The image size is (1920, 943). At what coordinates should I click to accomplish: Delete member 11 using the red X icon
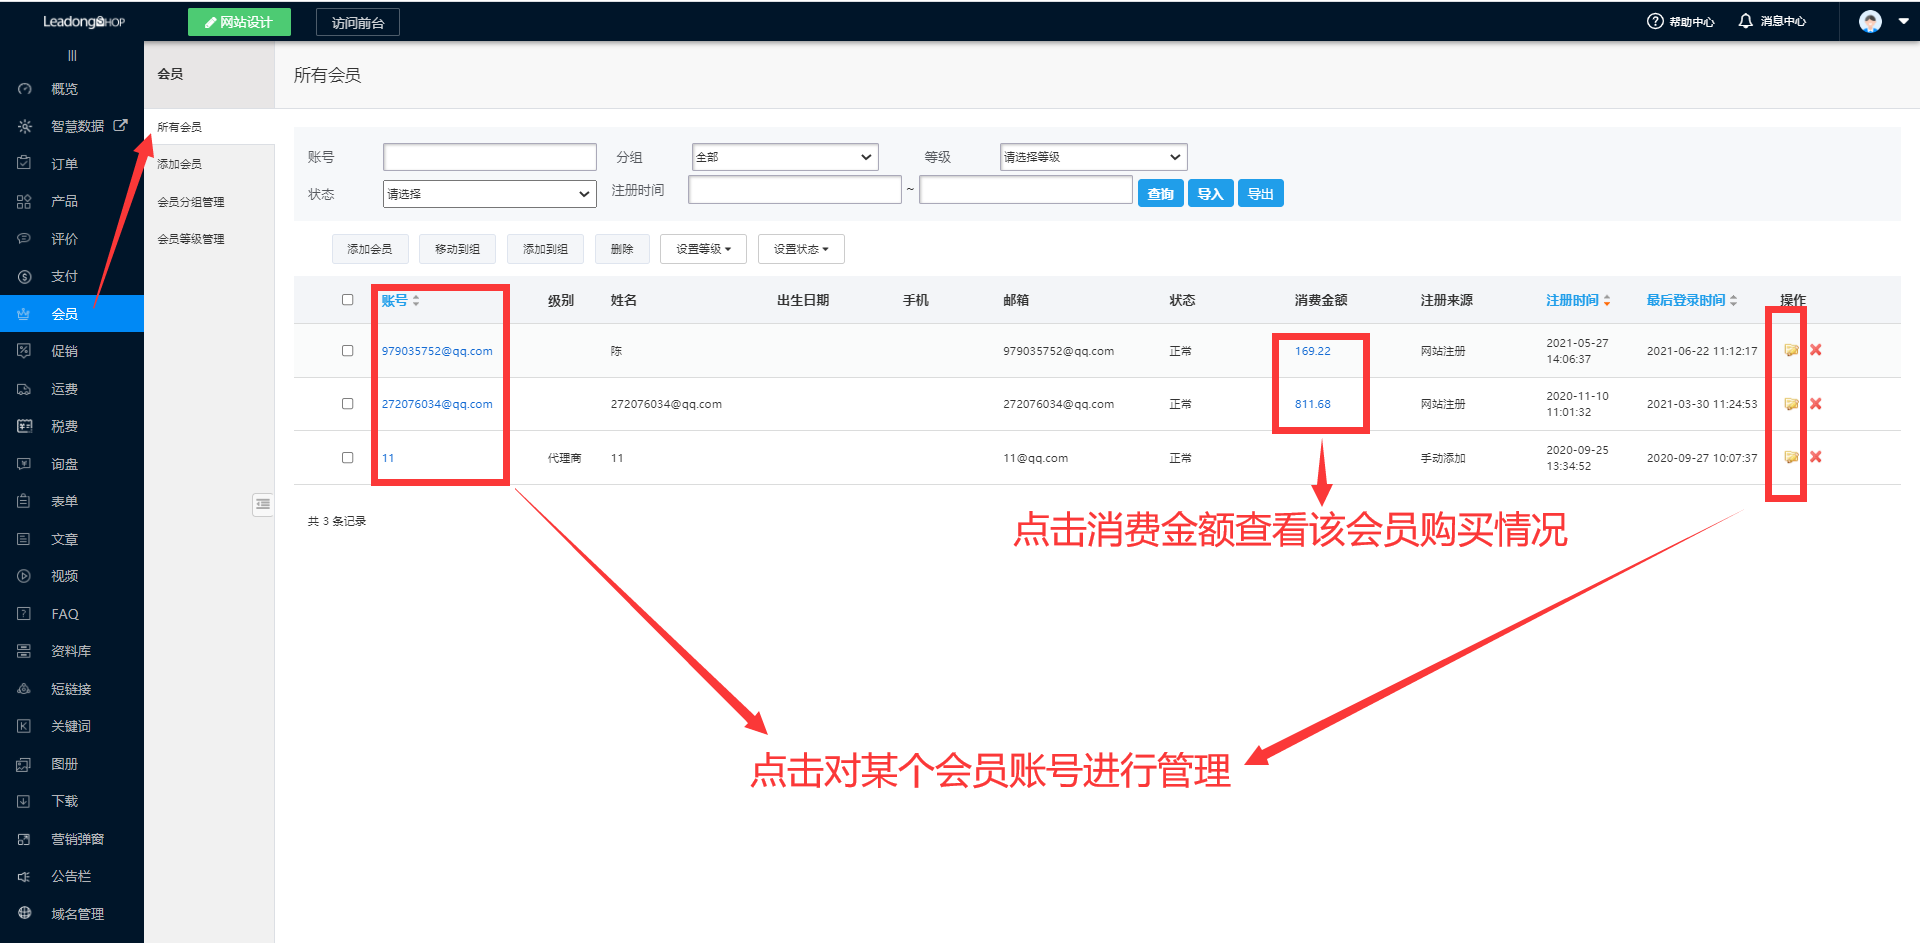point(1815,457)
